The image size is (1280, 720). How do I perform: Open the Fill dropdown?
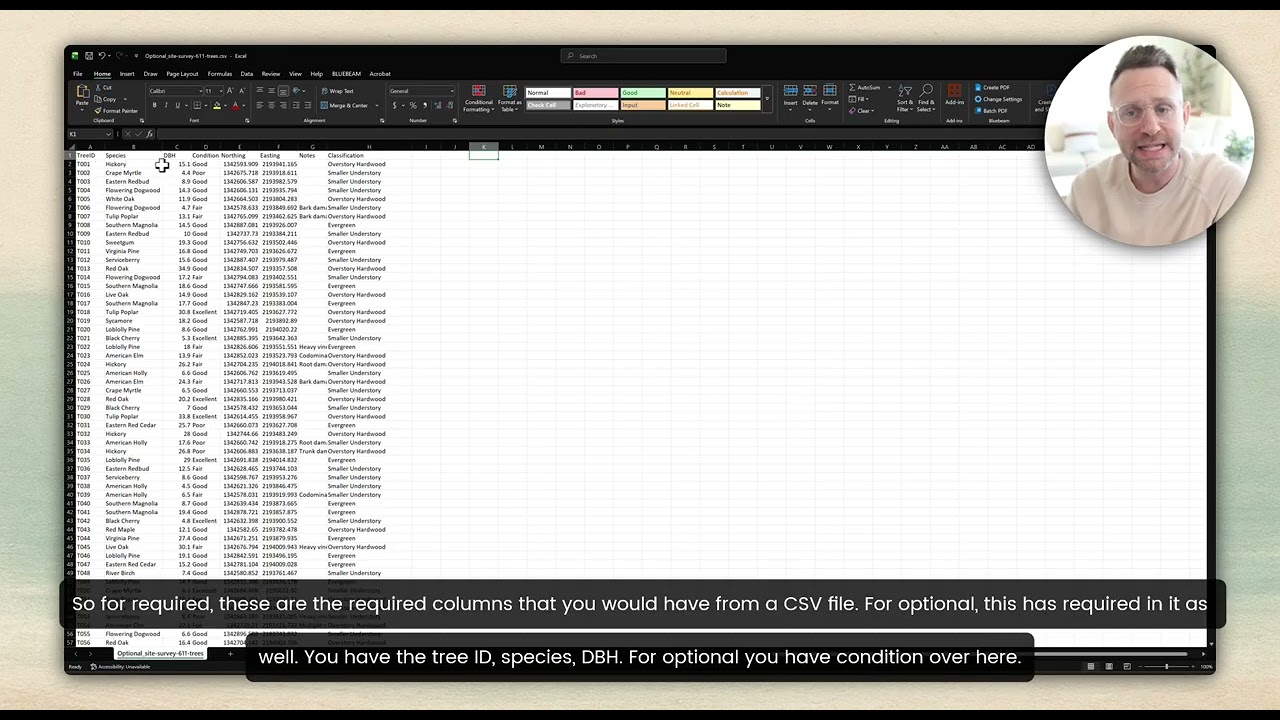[x=858, y=99]
